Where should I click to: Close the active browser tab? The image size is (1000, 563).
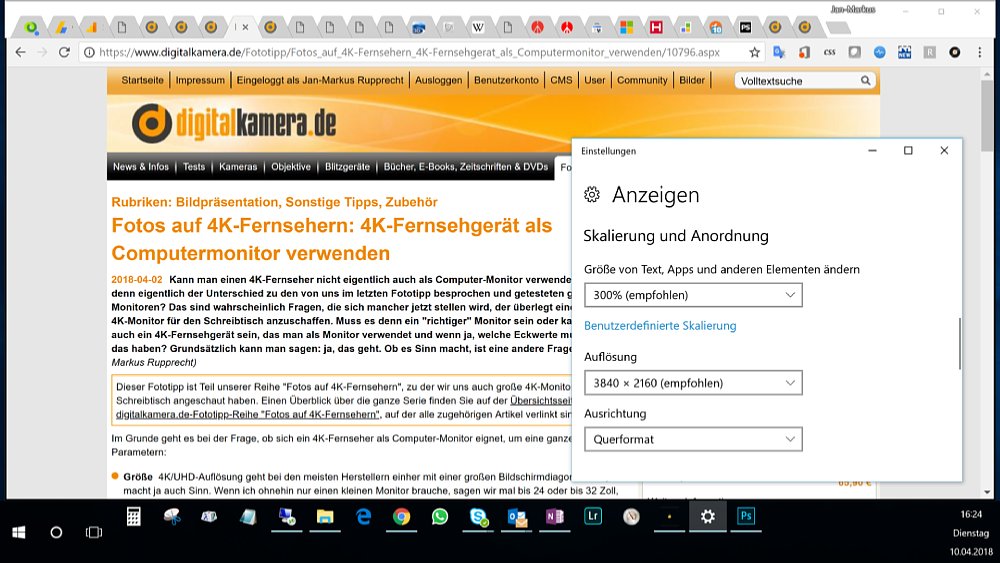(x=246, y=27)
